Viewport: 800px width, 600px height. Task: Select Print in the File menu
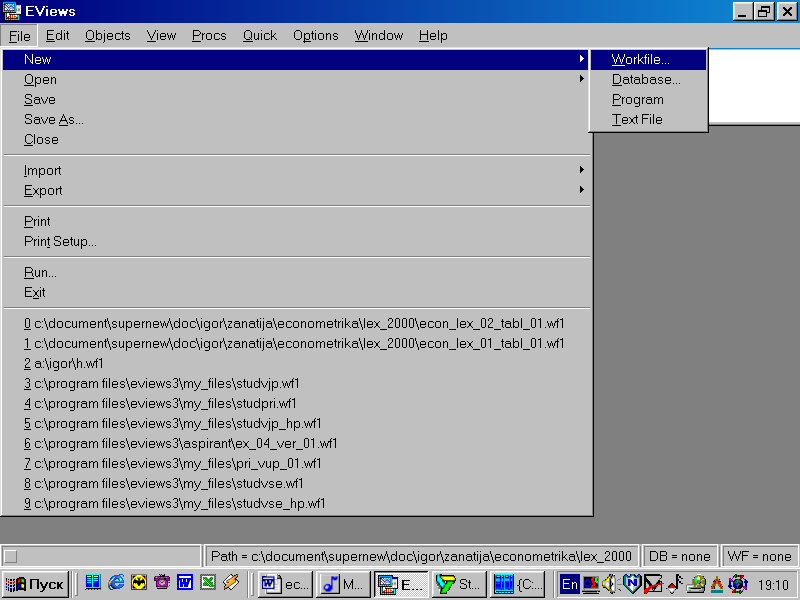click(296, 221)
